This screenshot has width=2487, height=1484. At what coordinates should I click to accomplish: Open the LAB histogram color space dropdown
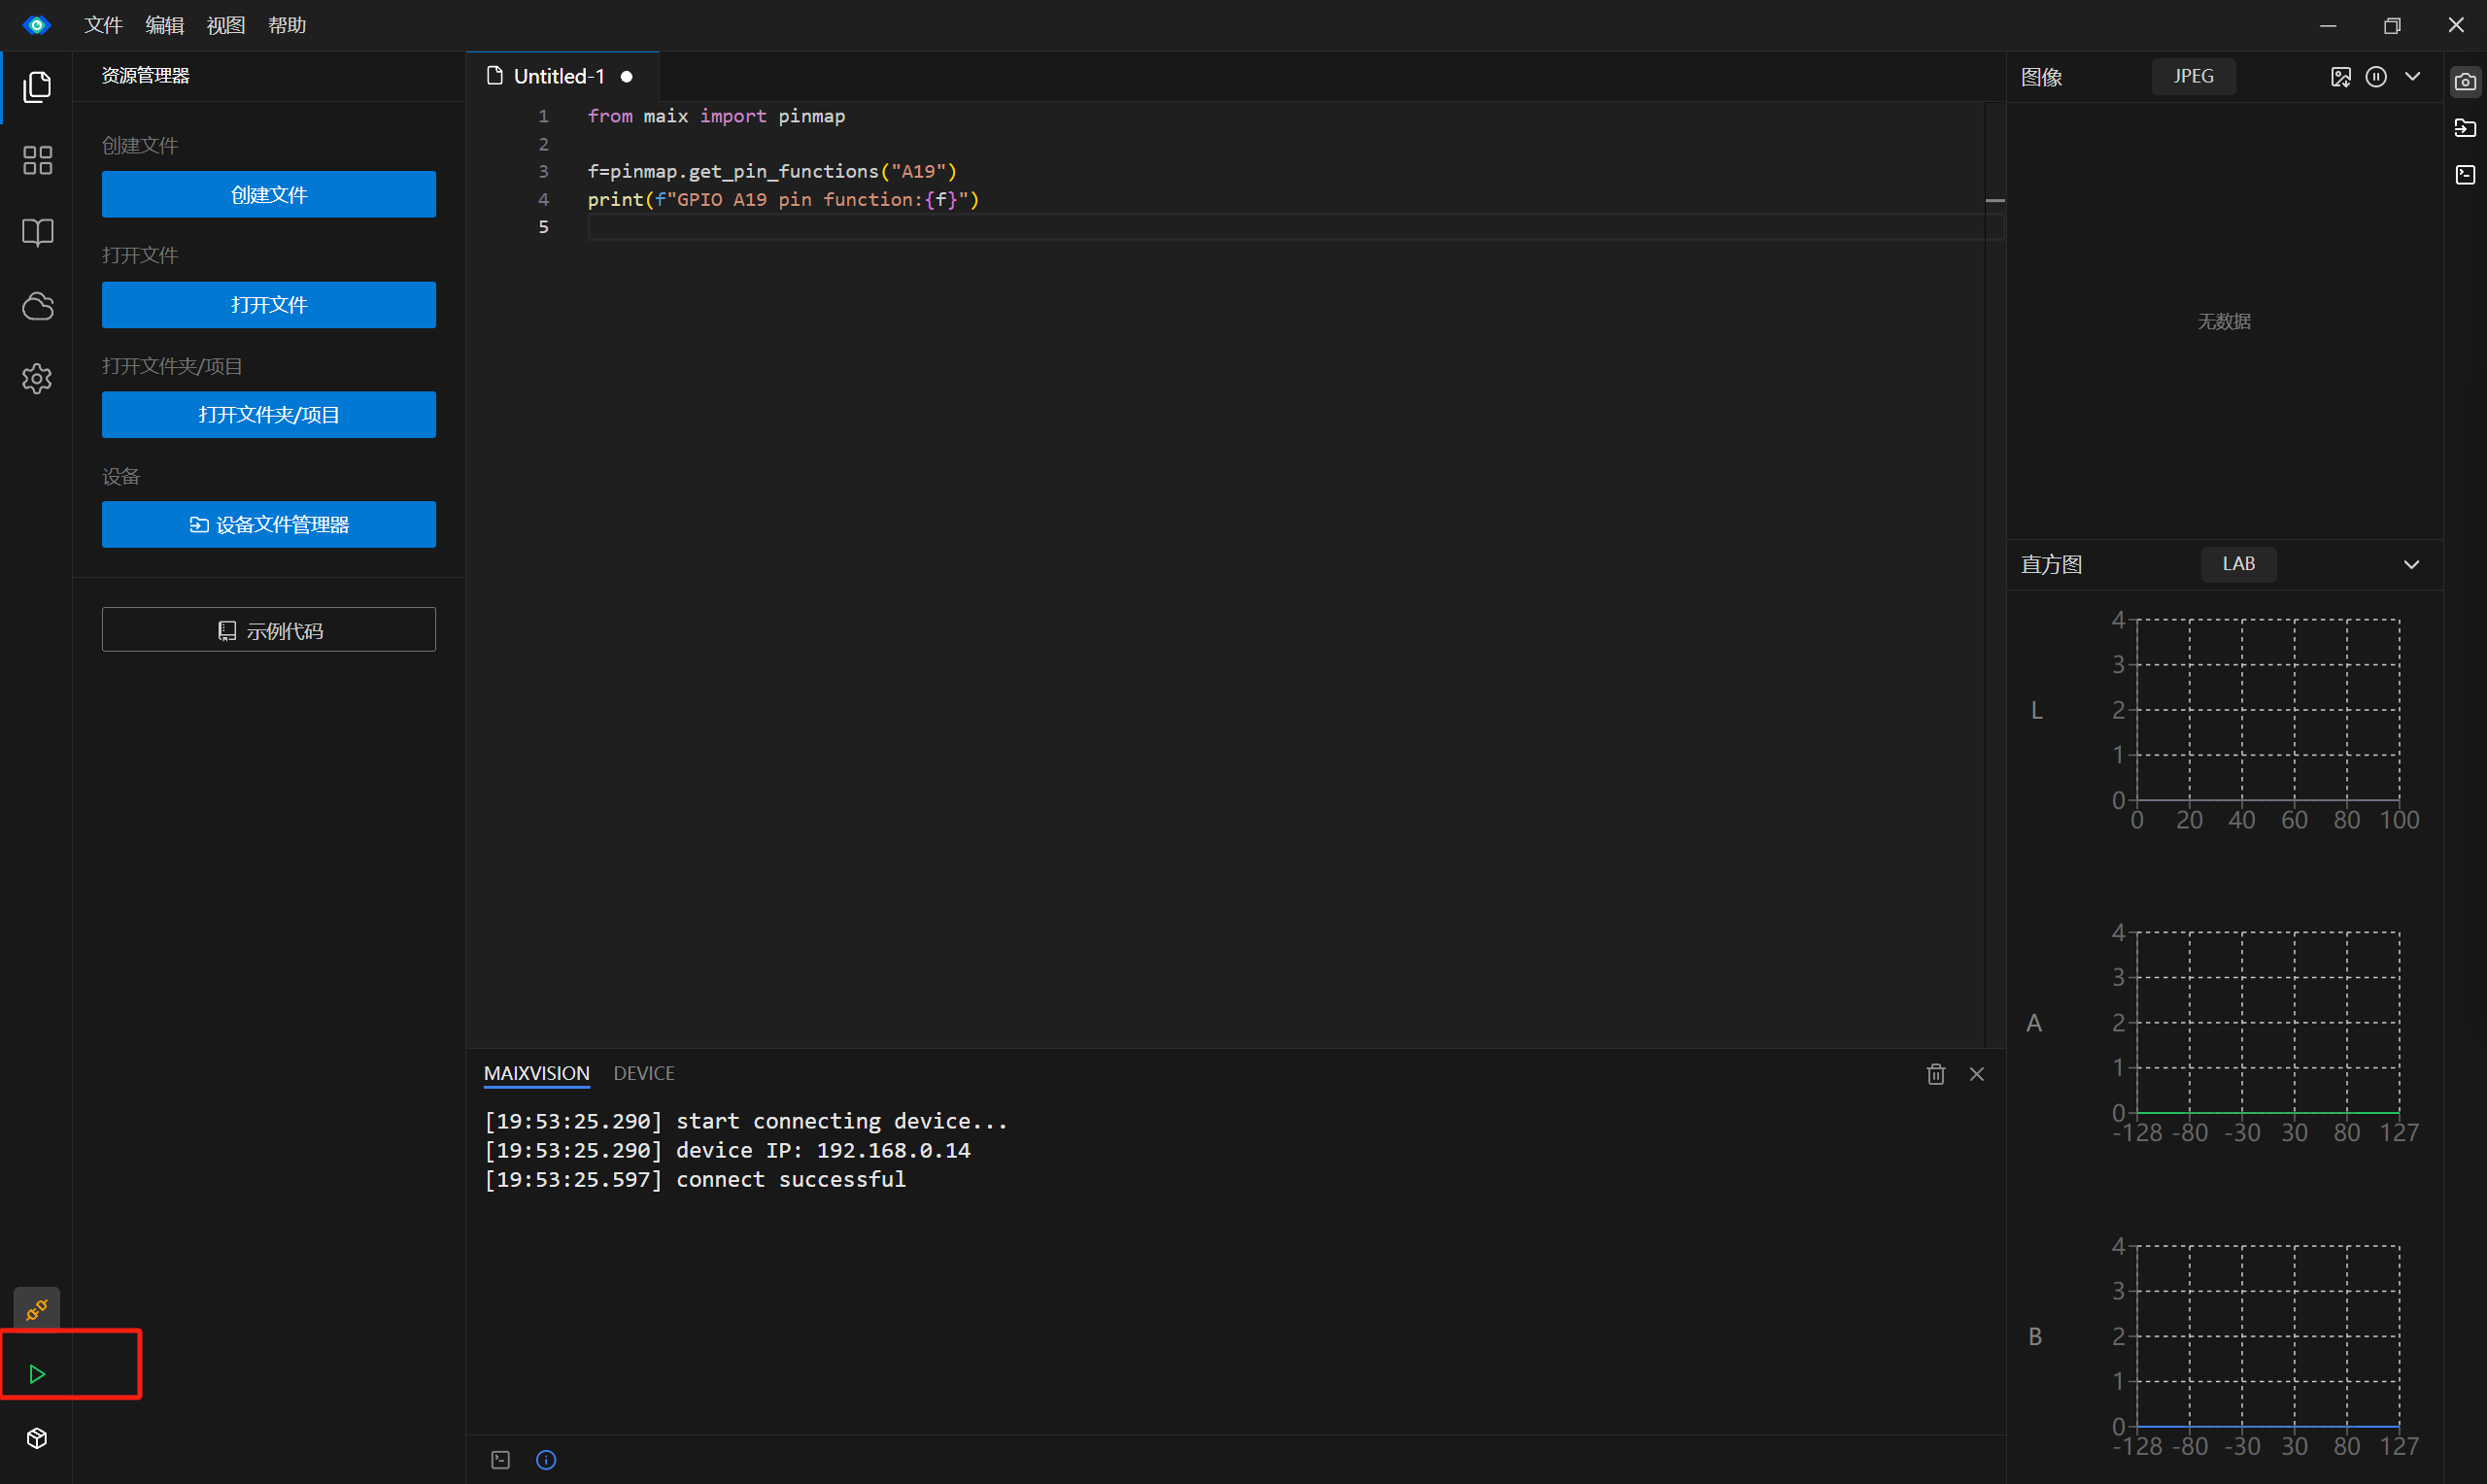click(x=2238, y=564)
